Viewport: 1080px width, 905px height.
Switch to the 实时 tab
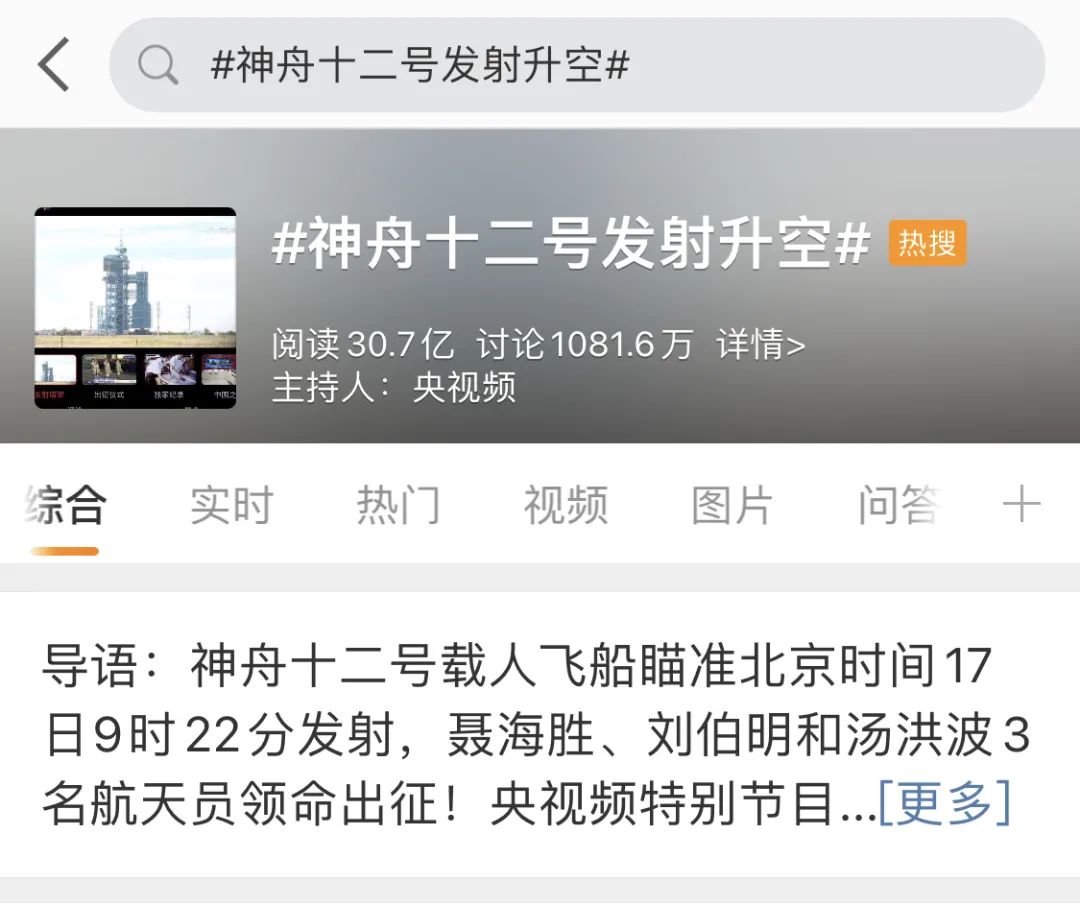[x=232, y=505]
